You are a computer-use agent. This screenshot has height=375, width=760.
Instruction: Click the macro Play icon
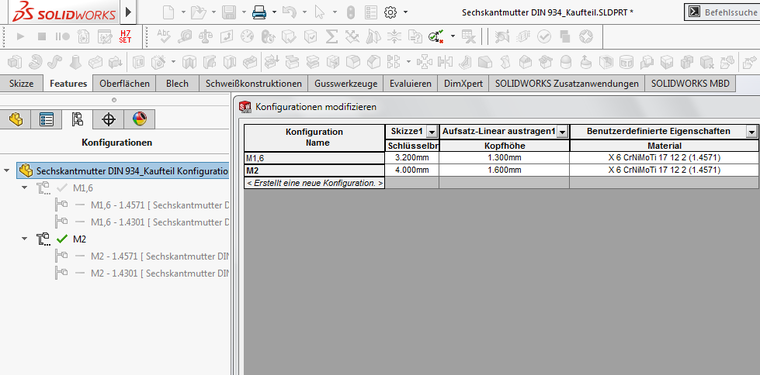coord(20,36)
